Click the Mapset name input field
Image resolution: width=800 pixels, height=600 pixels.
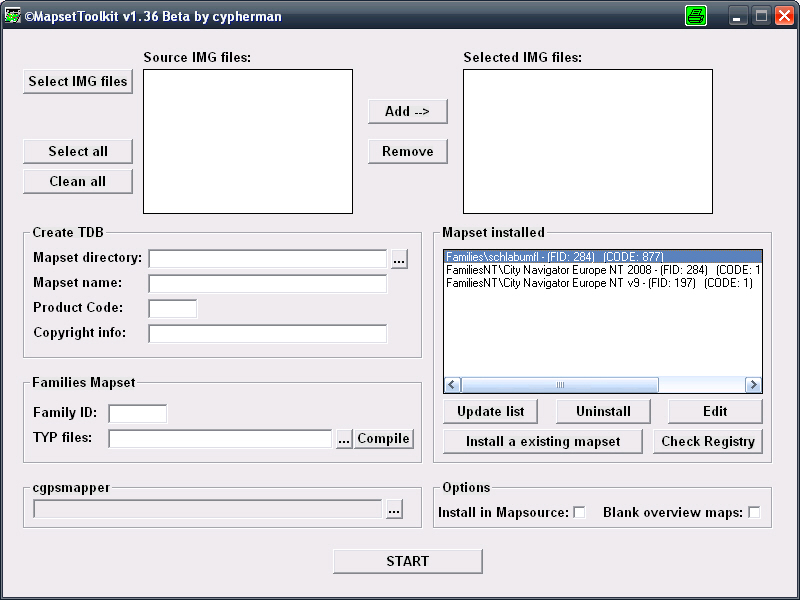coord(267,284)
